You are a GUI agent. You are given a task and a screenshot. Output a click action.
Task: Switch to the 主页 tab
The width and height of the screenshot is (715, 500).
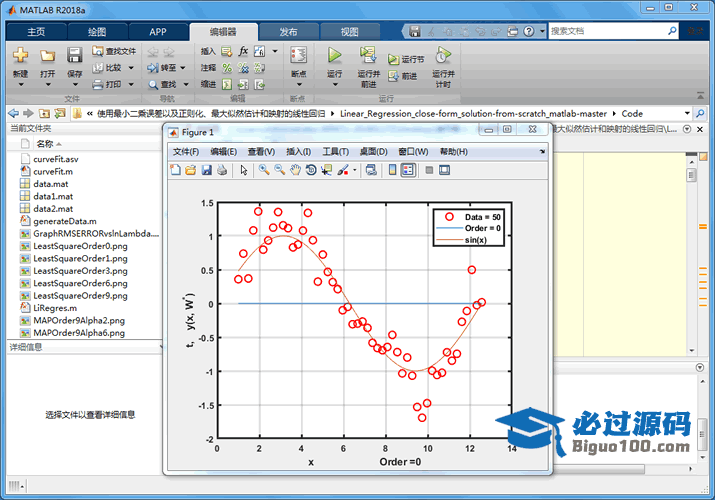coord(36,31)
